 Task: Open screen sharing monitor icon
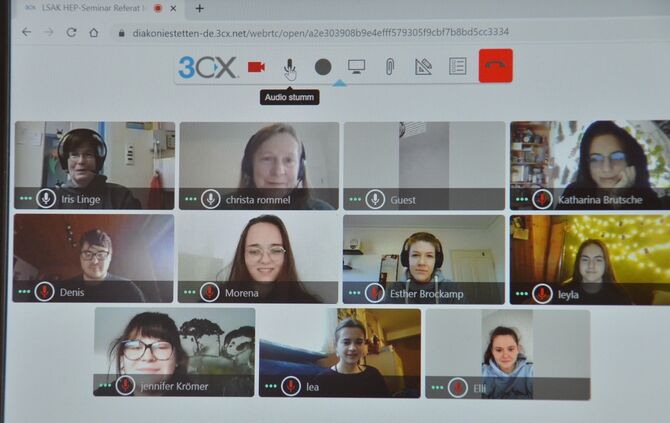tap(356, 67)
